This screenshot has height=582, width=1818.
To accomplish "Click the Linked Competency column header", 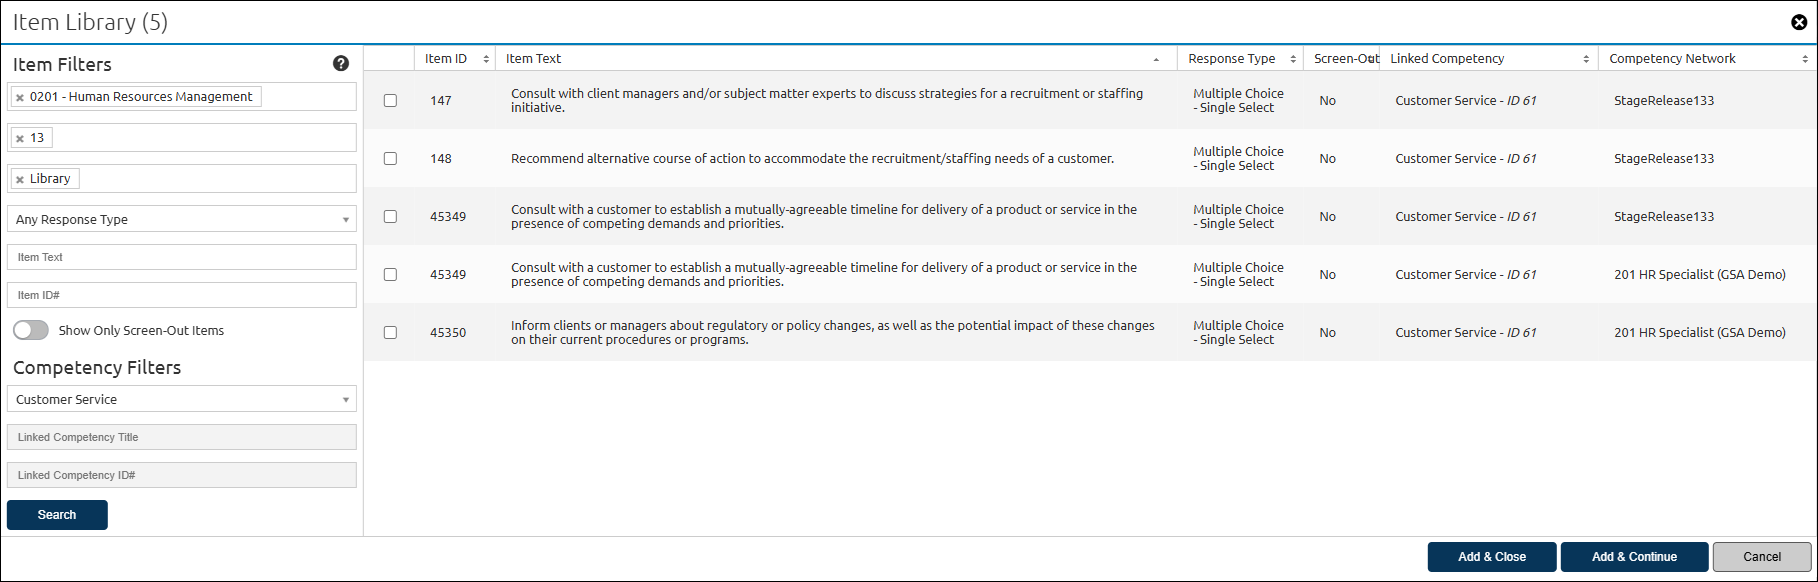I will (x=1489, y=59).
